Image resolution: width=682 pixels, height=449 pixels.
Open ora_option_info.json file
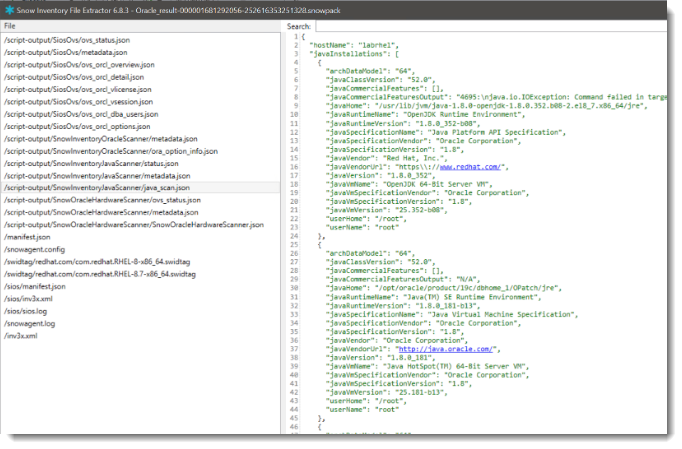point(111,151)
